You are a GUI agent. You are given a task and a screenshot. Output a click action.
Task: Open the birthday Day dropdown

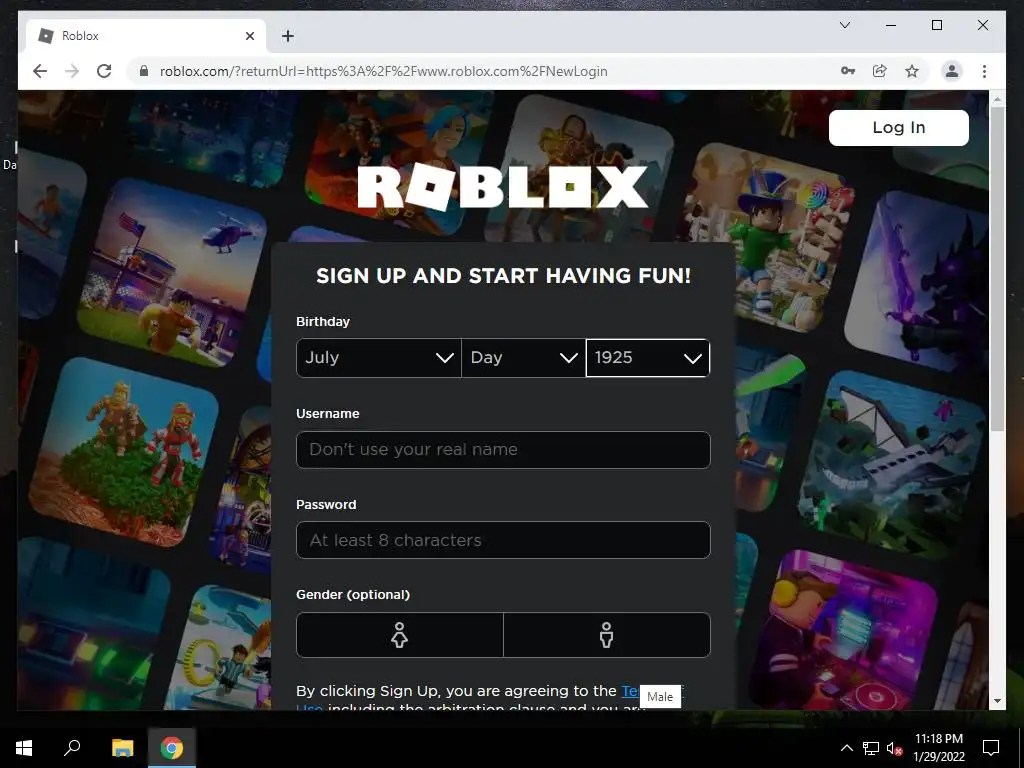pyautogui.click(x=524, y=358)
